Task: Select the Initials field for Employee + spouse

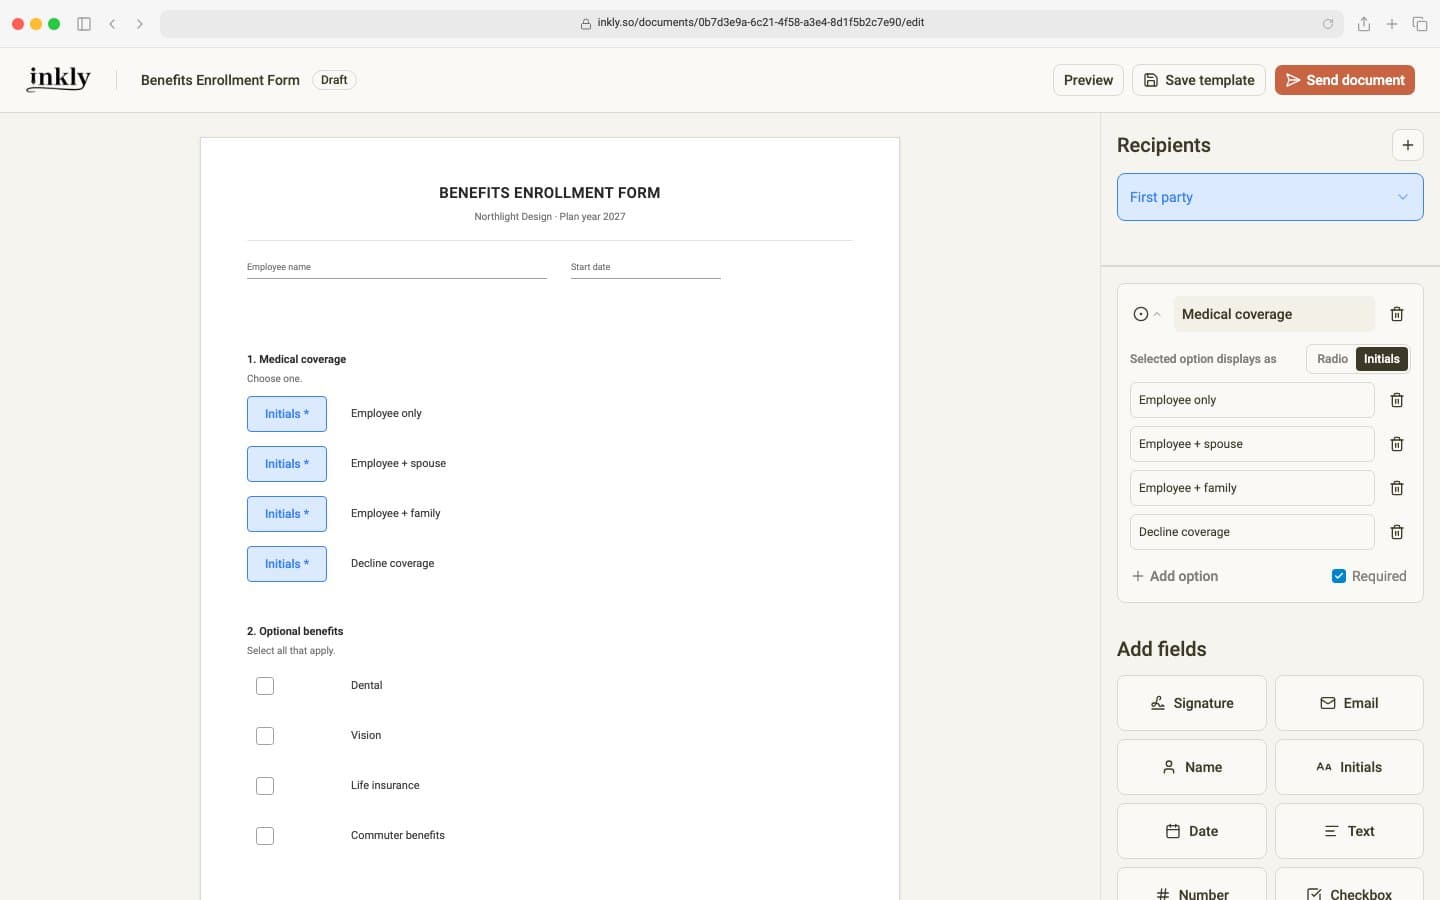Action: pyautogui.click(x=287, y=464)
